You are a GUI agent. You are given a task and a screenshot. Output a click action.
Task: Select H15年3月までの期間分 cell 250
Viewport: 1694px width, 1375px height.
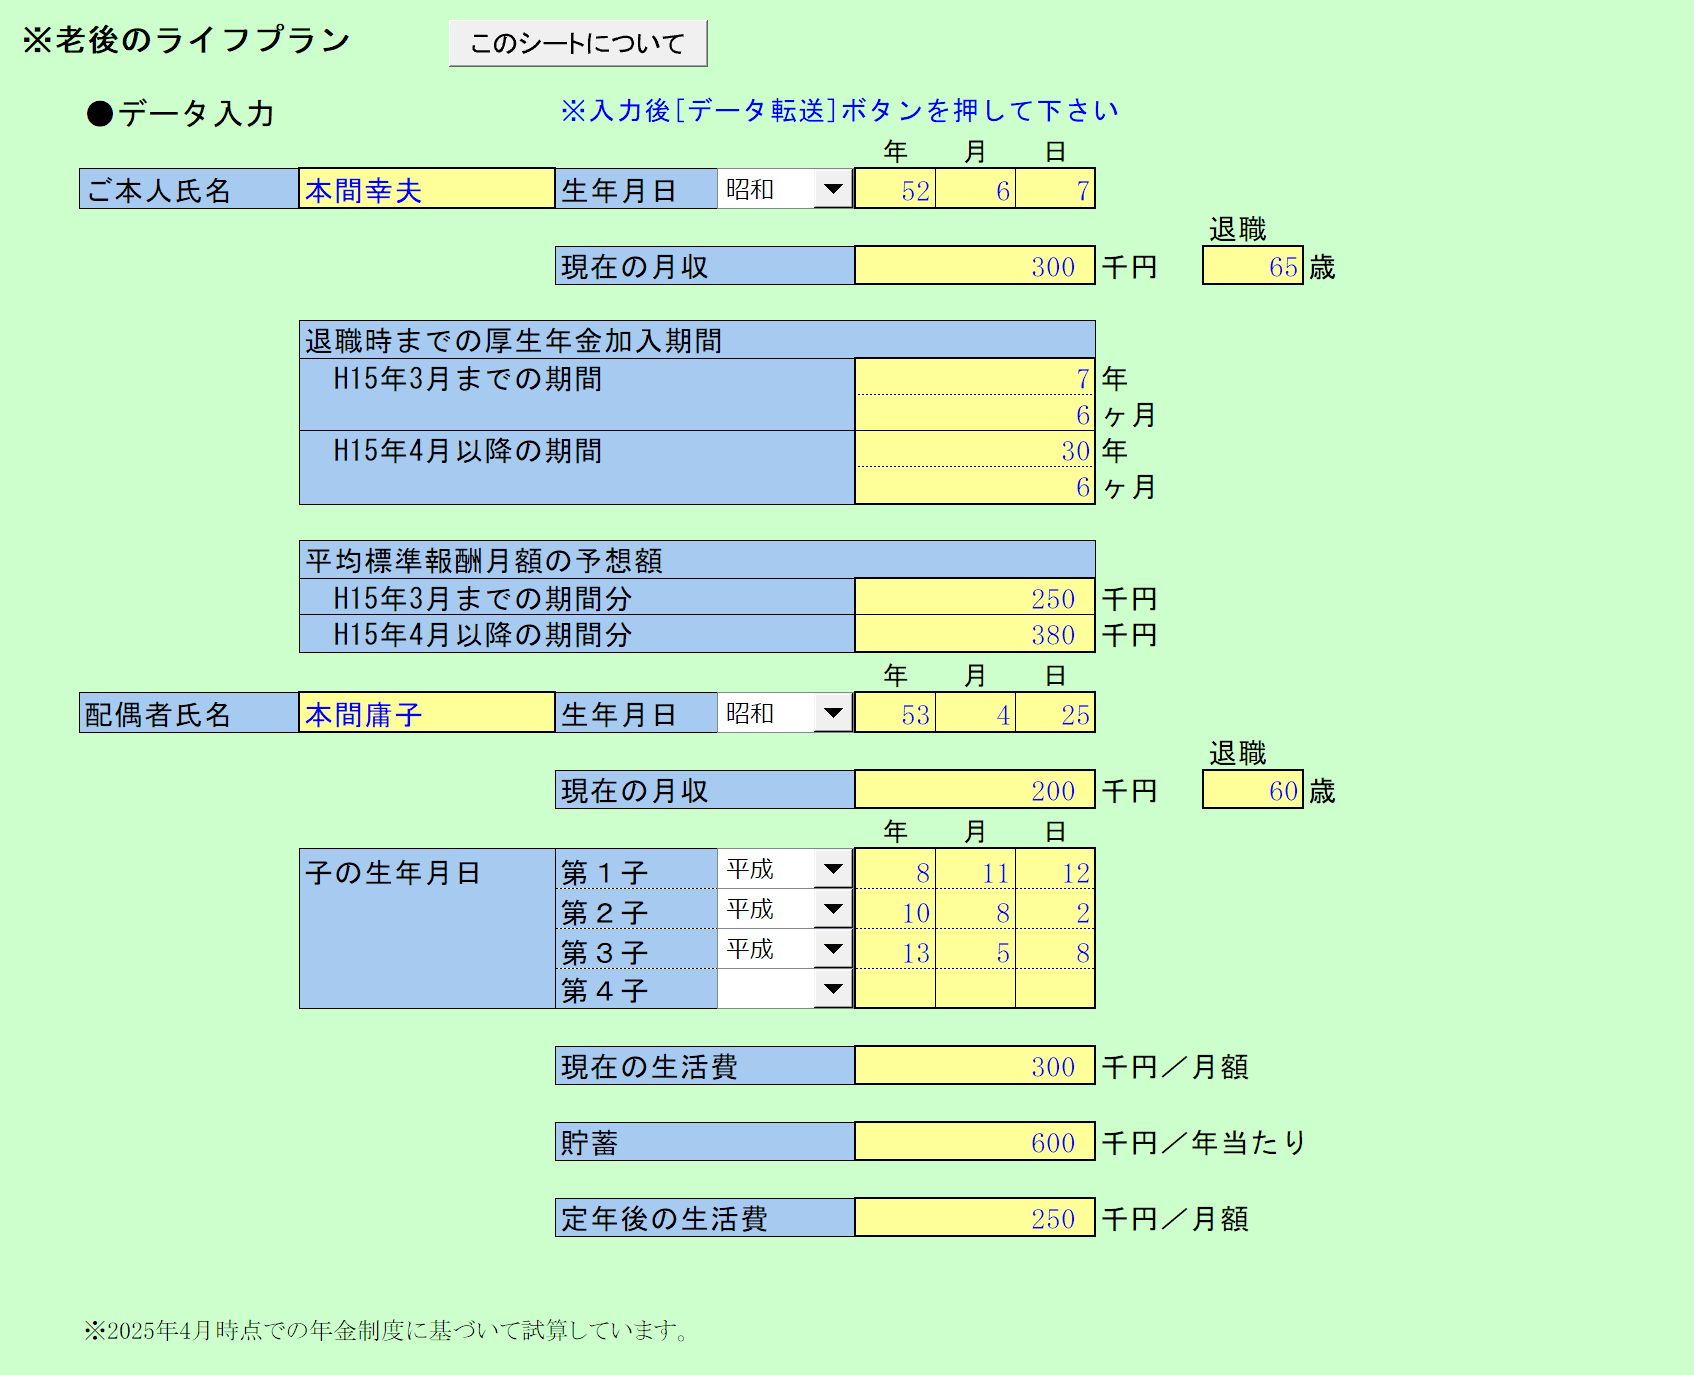[975, 597]
